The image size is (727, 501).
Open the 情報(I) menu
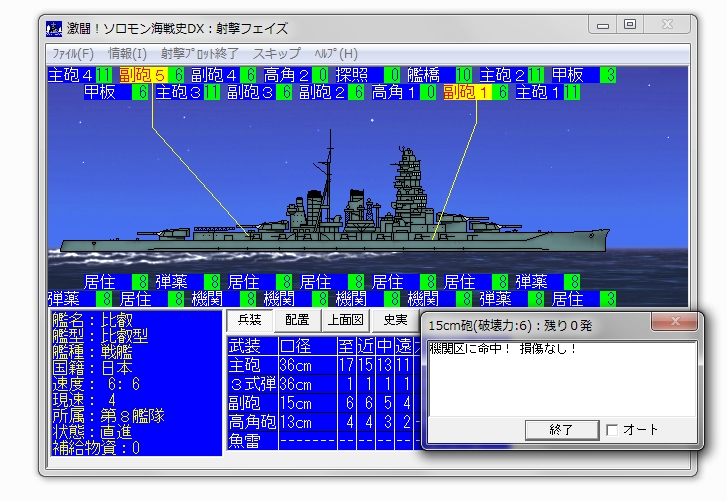[127, 54]
